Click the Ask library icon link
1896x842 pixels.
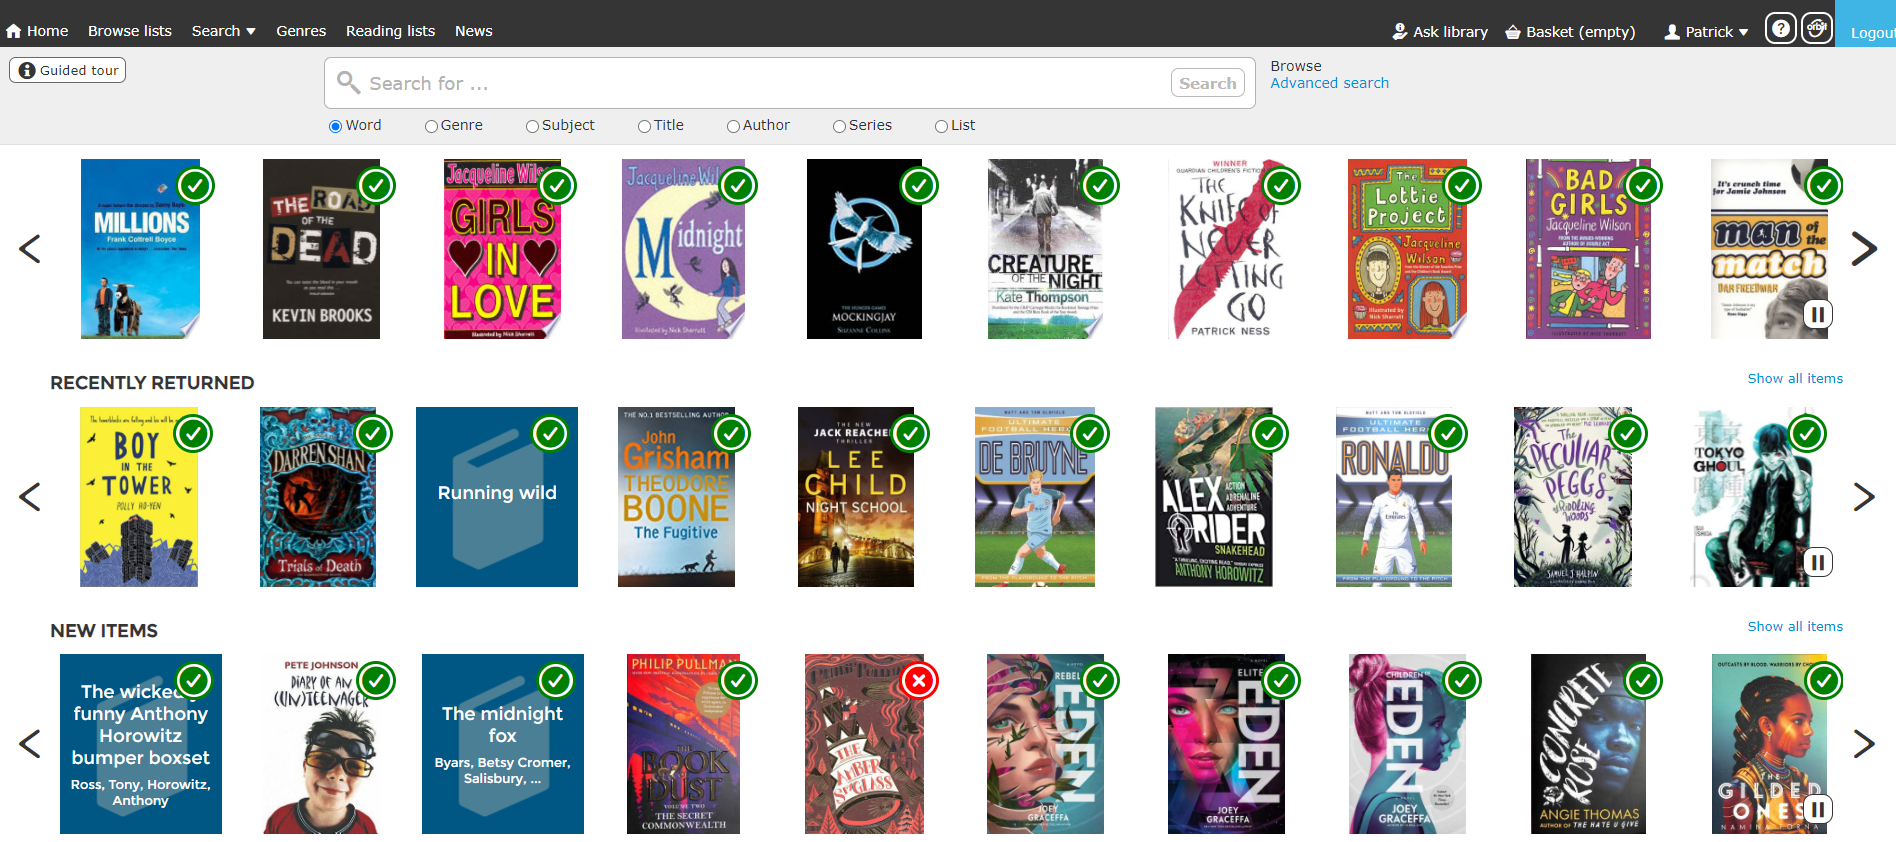[x=1400, y=32]
